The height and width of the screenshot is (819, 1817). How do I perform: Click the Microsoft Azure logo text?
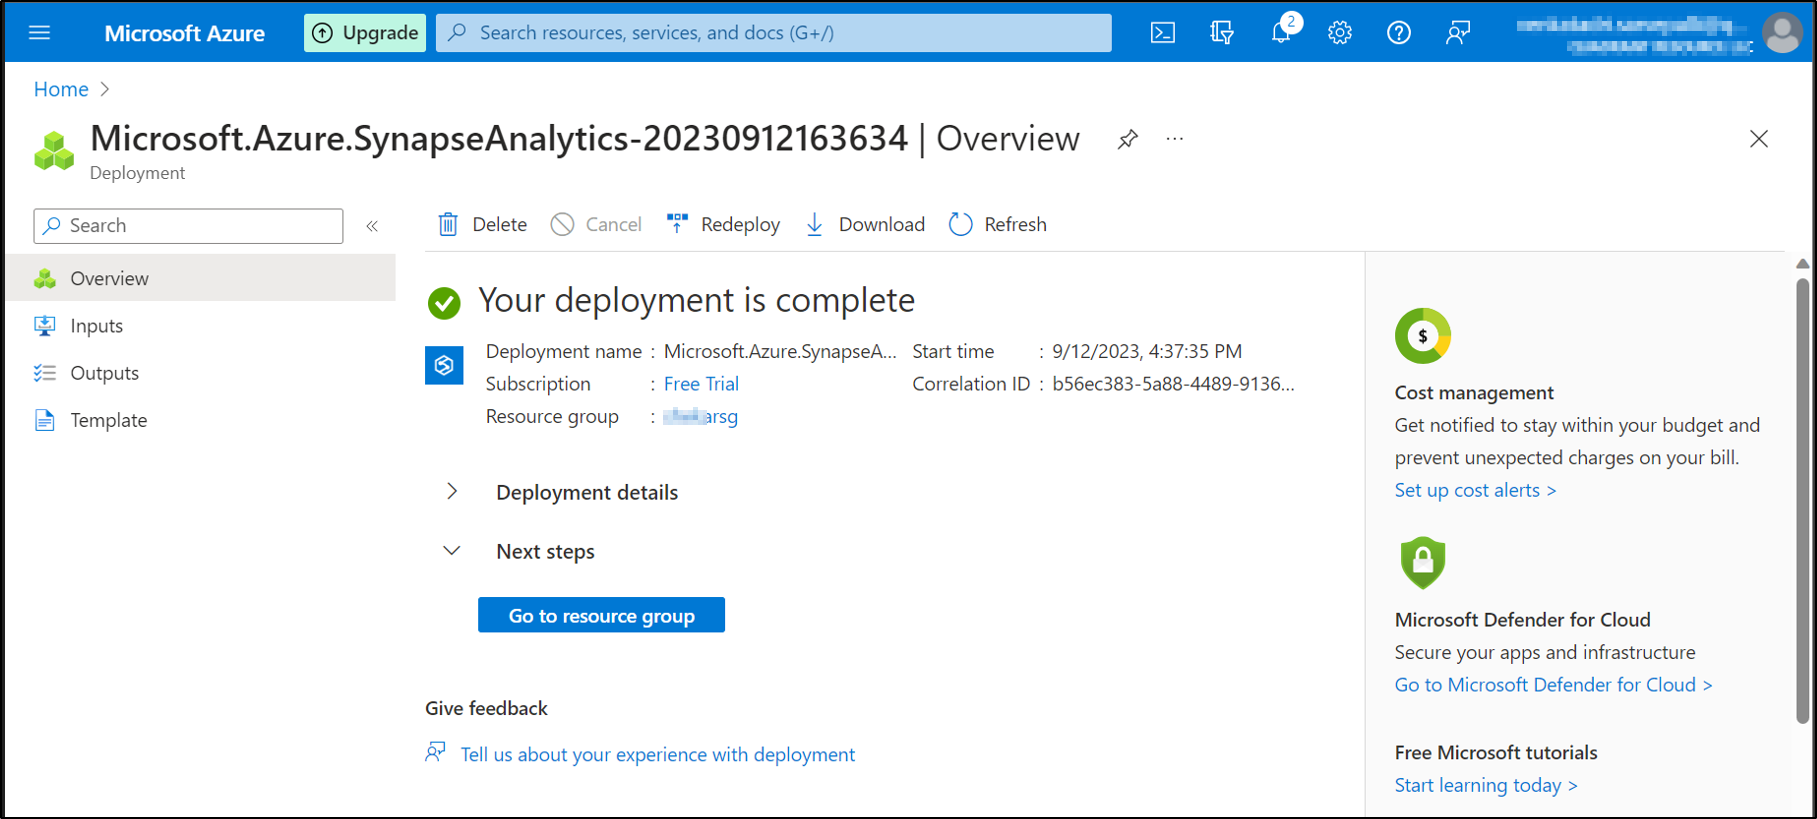184,33
